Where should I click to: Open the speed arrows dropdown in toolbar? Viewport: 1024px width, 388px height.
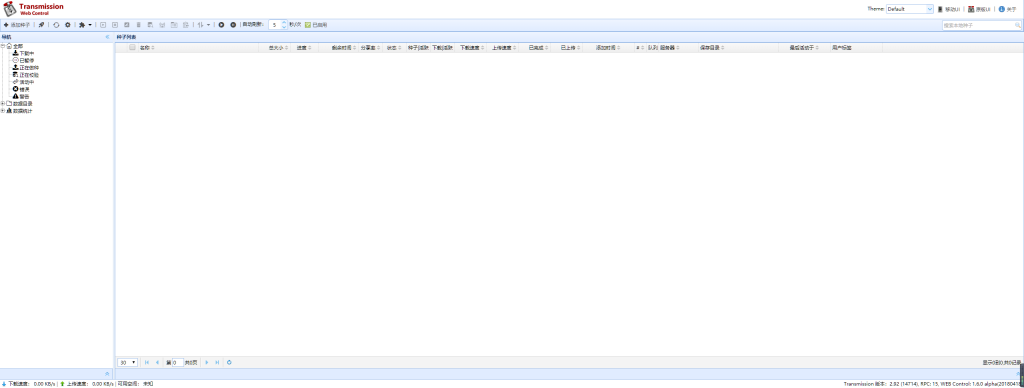point(204,25)
